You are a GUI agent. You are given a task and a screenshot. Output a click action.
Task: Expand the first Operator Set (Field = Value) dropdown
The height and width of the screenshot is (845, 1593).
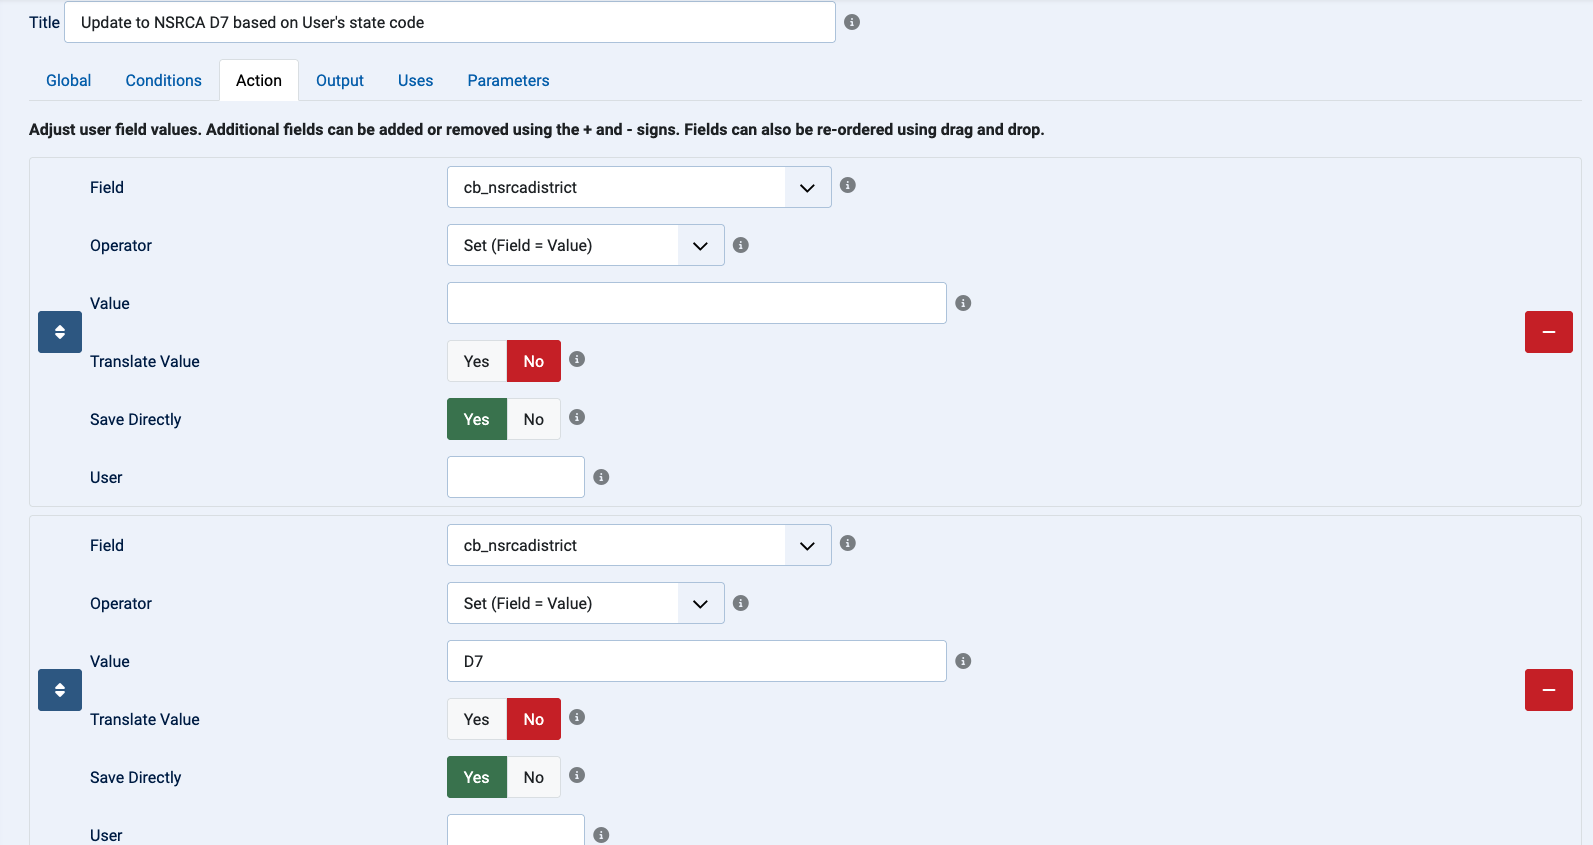[x=586, y=245]
